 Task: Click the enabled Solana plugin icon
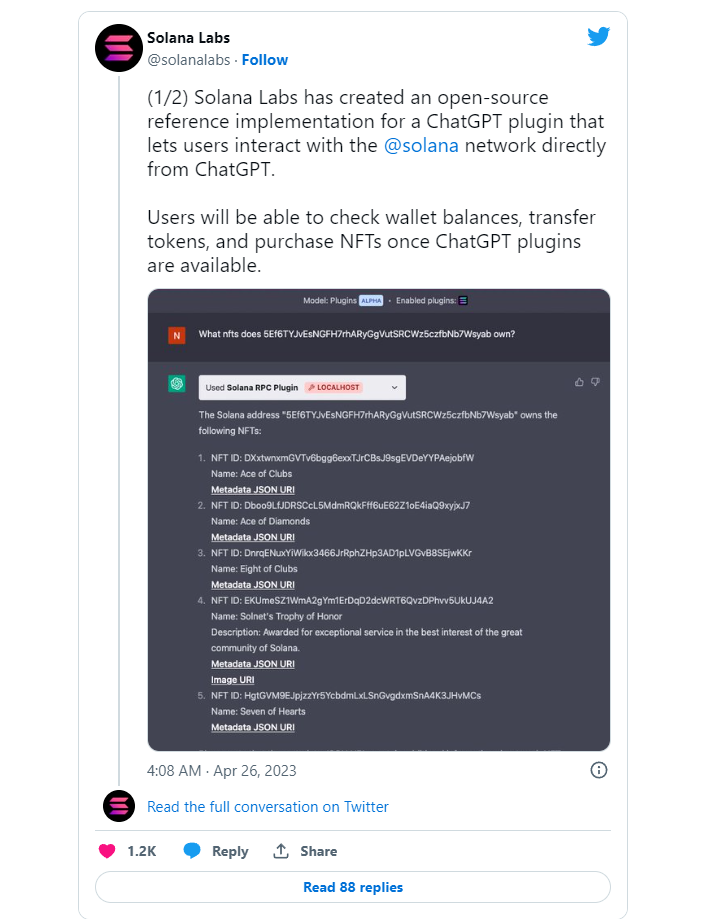click(463, 301)
